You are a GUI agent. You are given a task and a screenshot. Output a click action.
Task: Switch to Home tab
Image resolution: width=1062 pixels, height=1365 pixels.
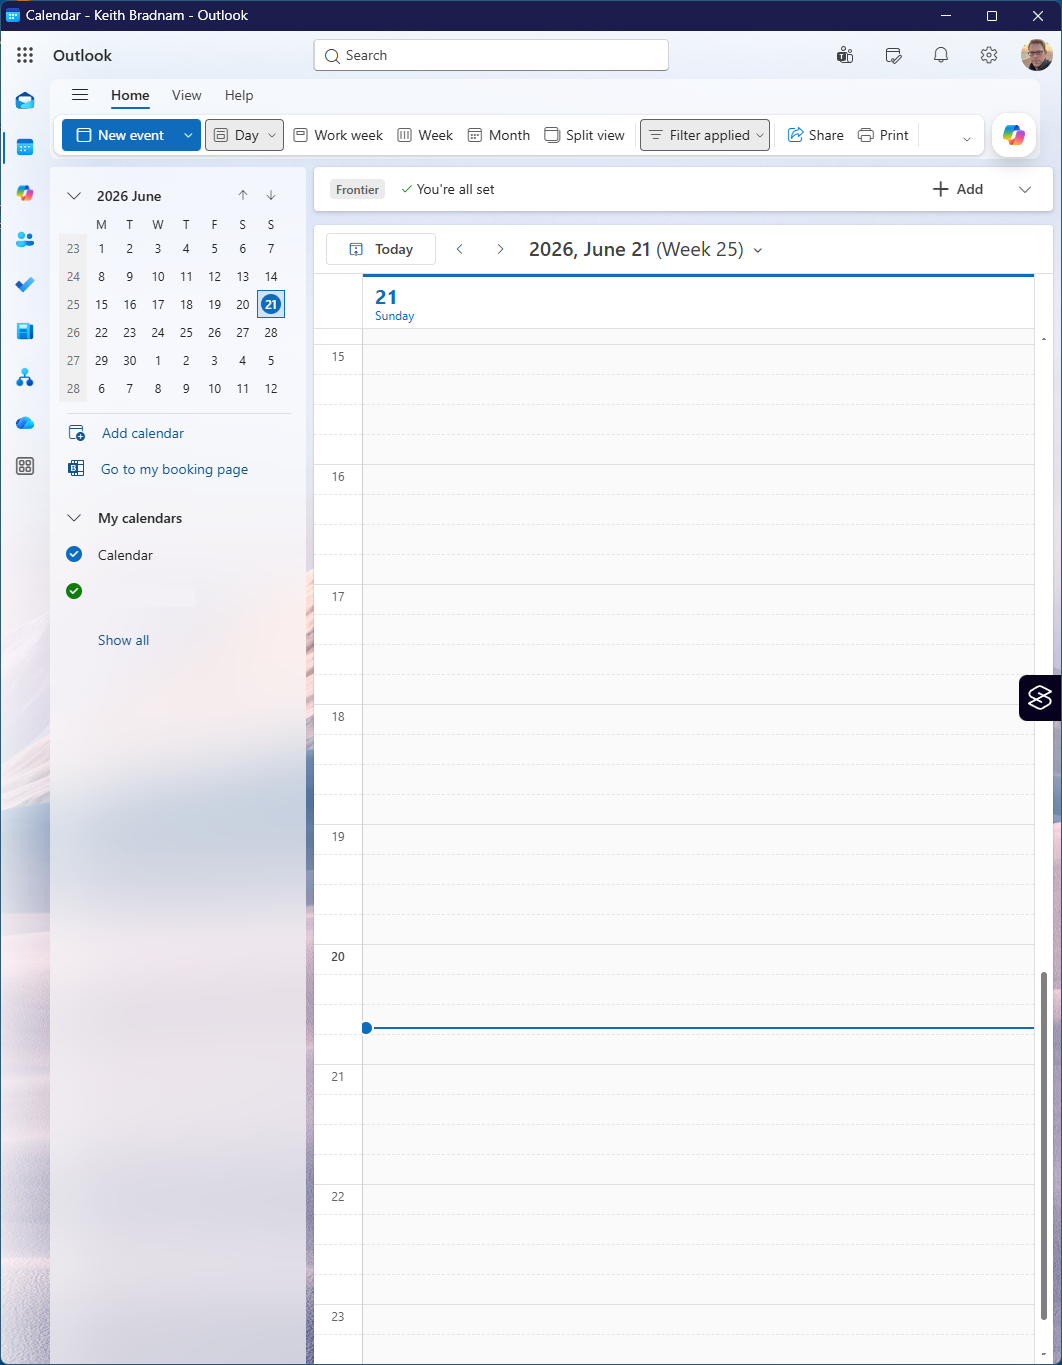tap(130, 95)
